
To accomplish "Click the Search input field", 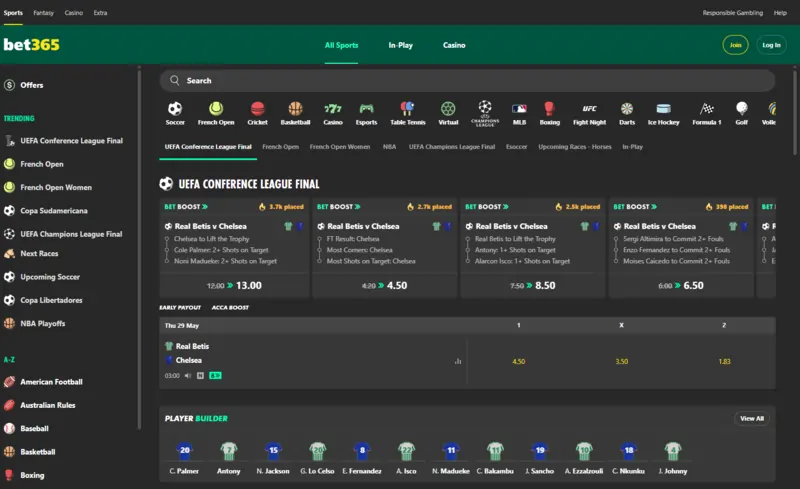I will click(467, 81).
